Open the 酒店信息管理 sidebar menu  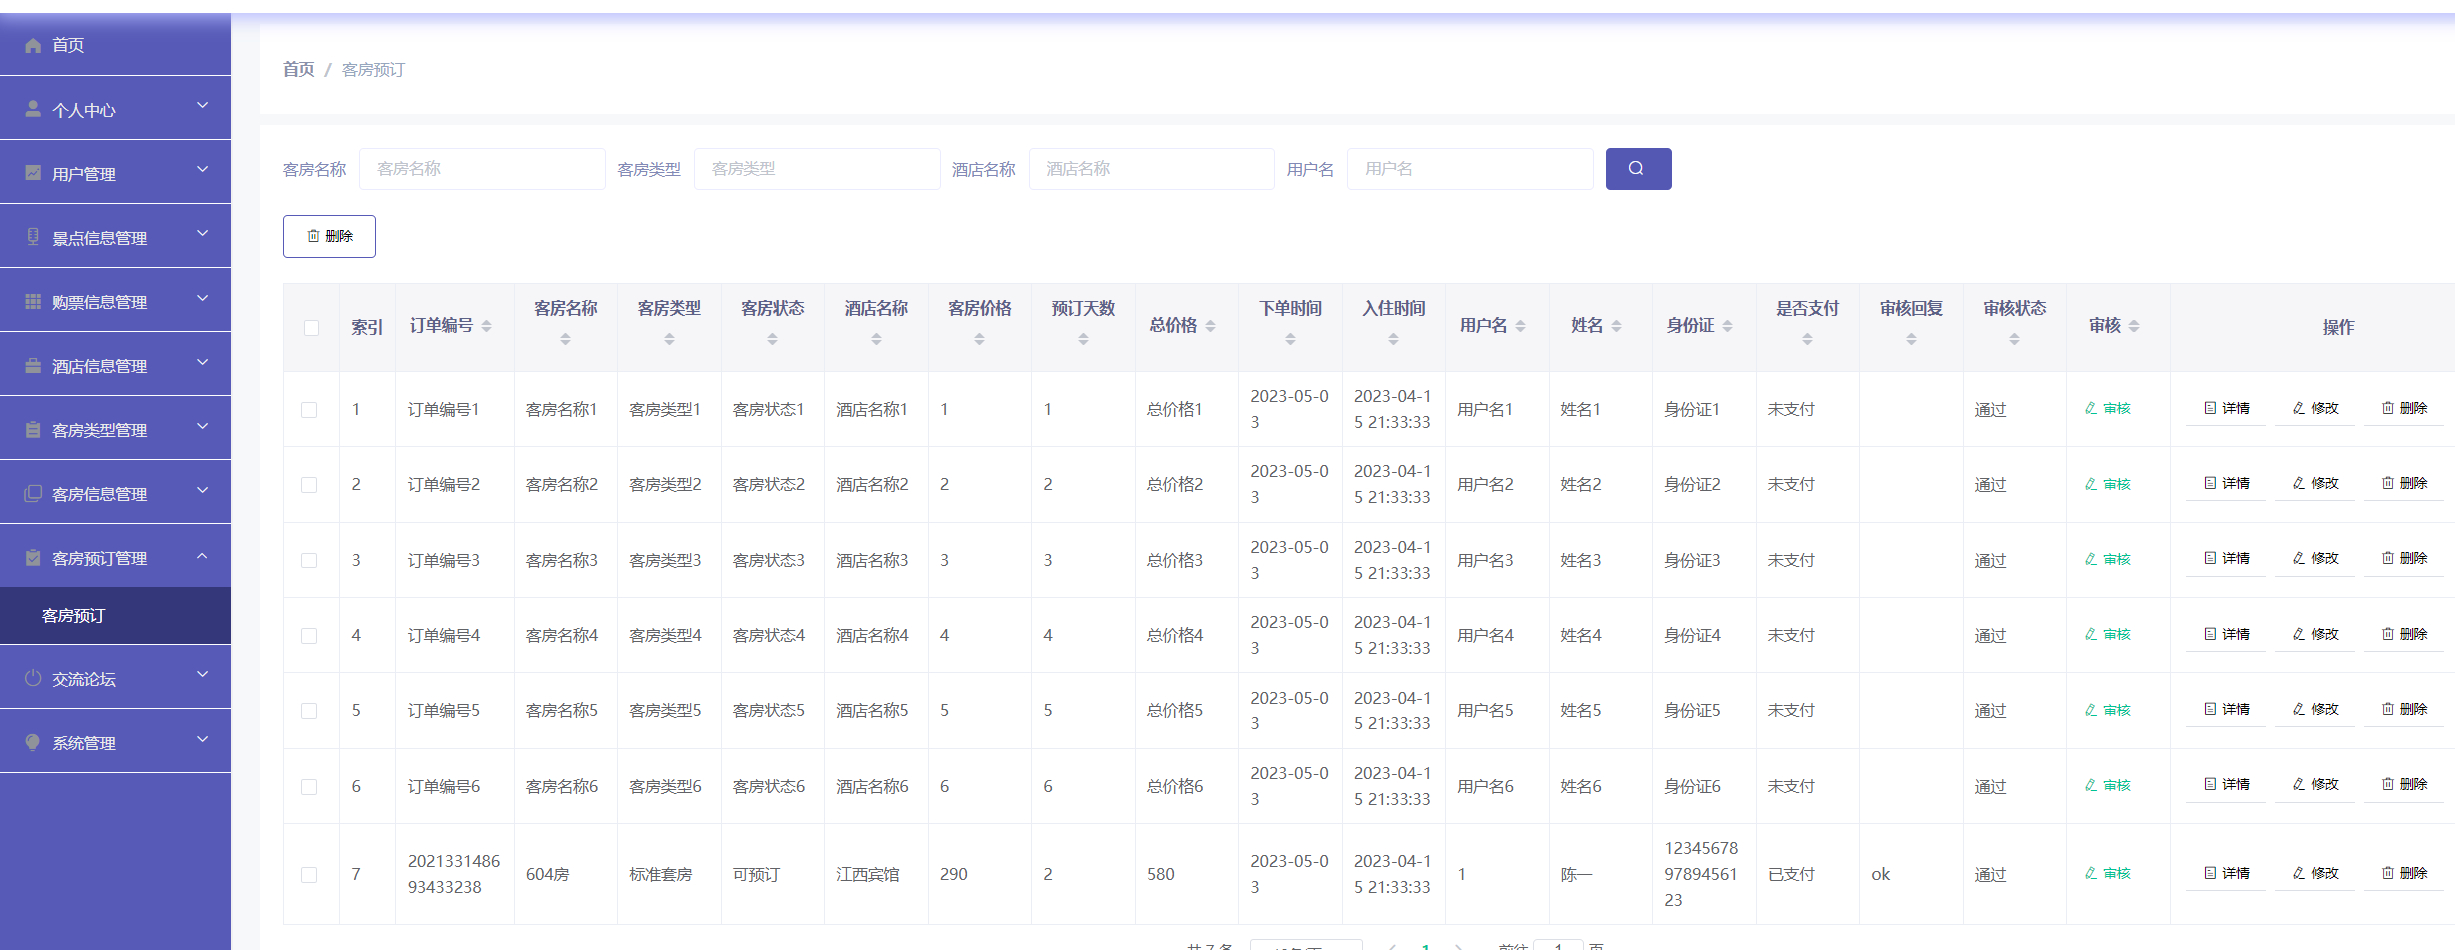[115, 365]
